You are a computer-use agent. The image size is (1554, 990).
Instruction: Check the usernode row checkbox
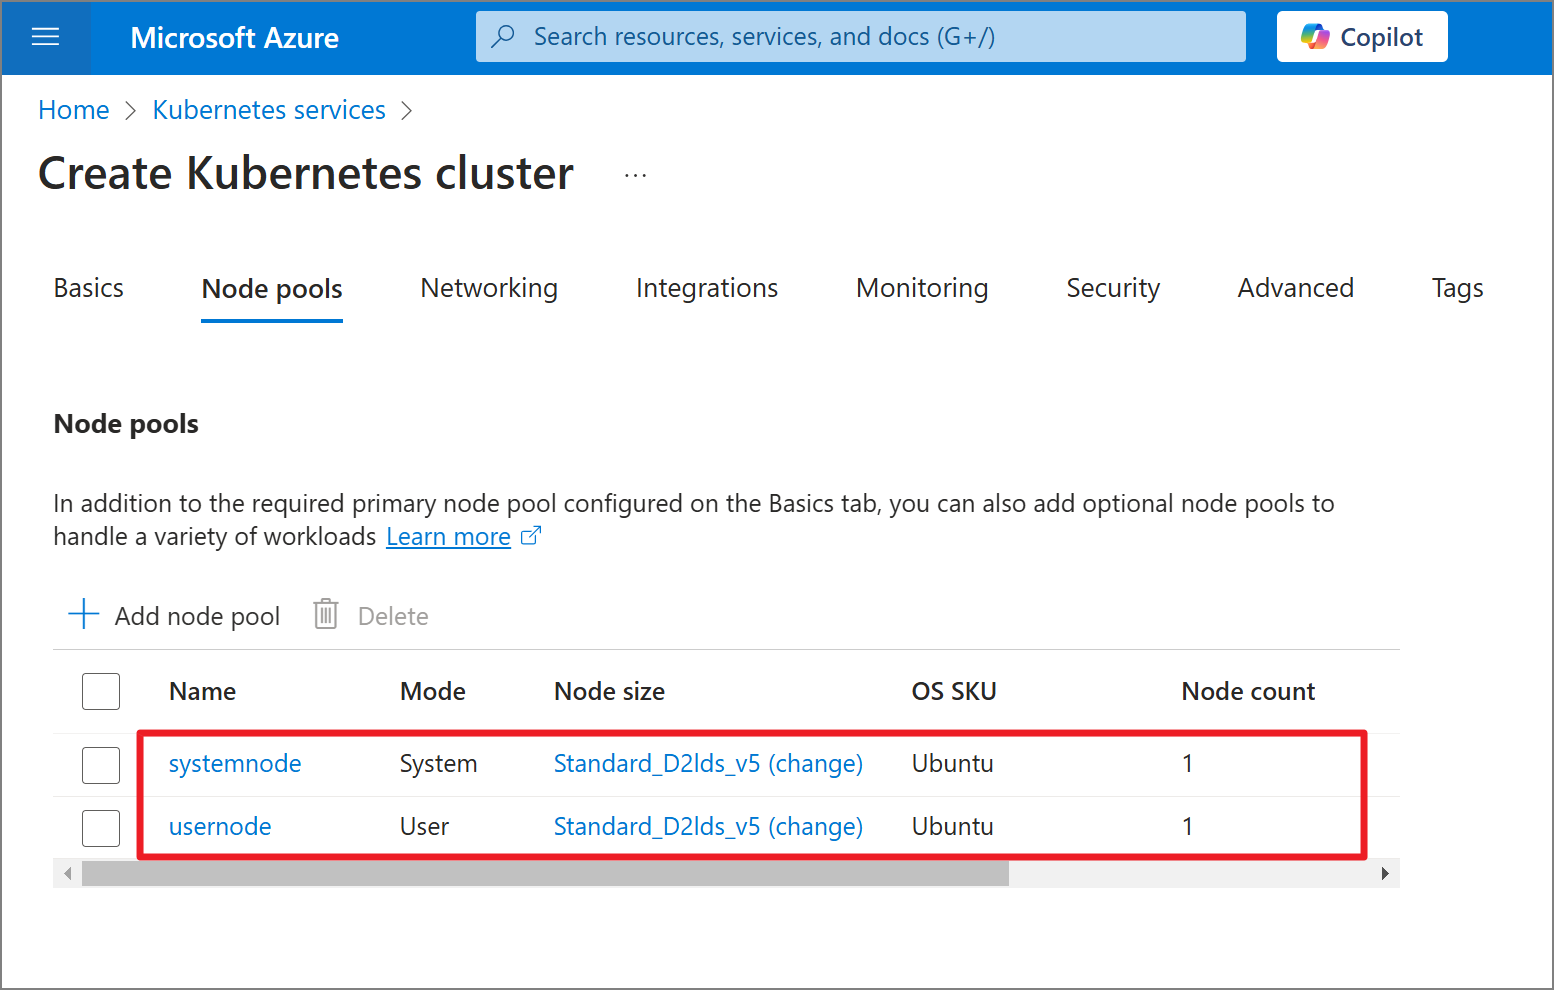coord(101,828)
